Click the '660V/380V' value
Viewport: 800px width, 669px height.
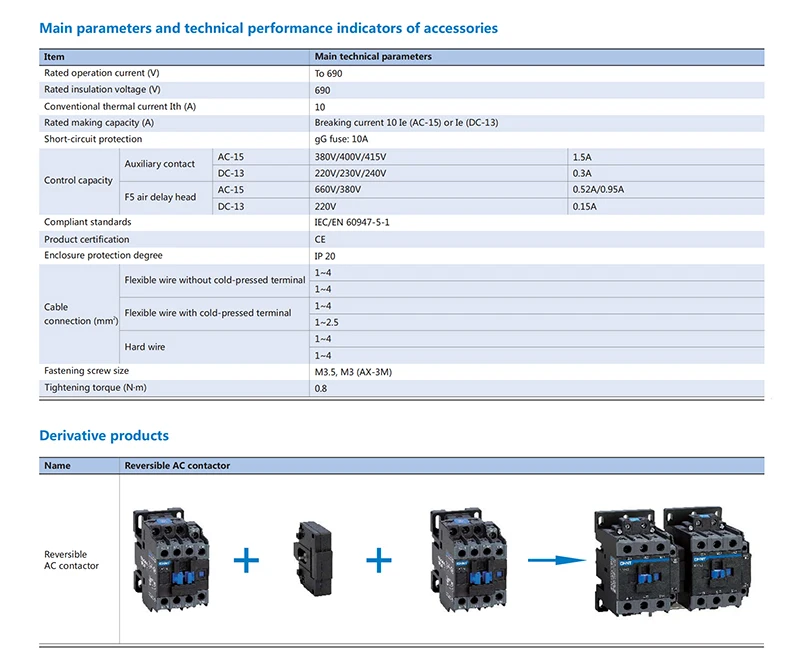[x=337, y=190]
